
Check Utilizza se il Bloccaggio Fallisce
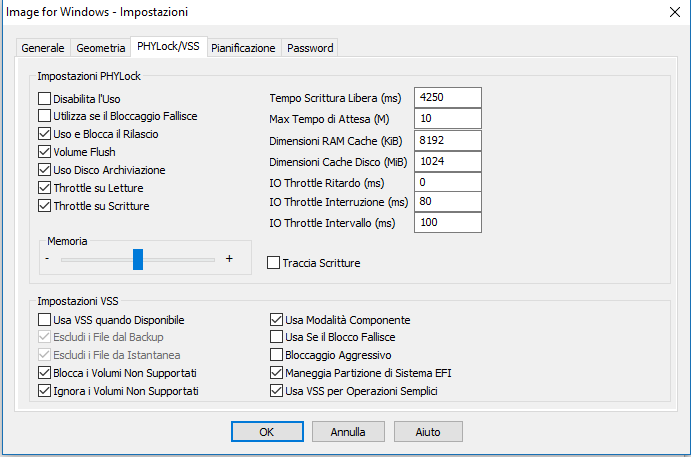click(45, 116)
